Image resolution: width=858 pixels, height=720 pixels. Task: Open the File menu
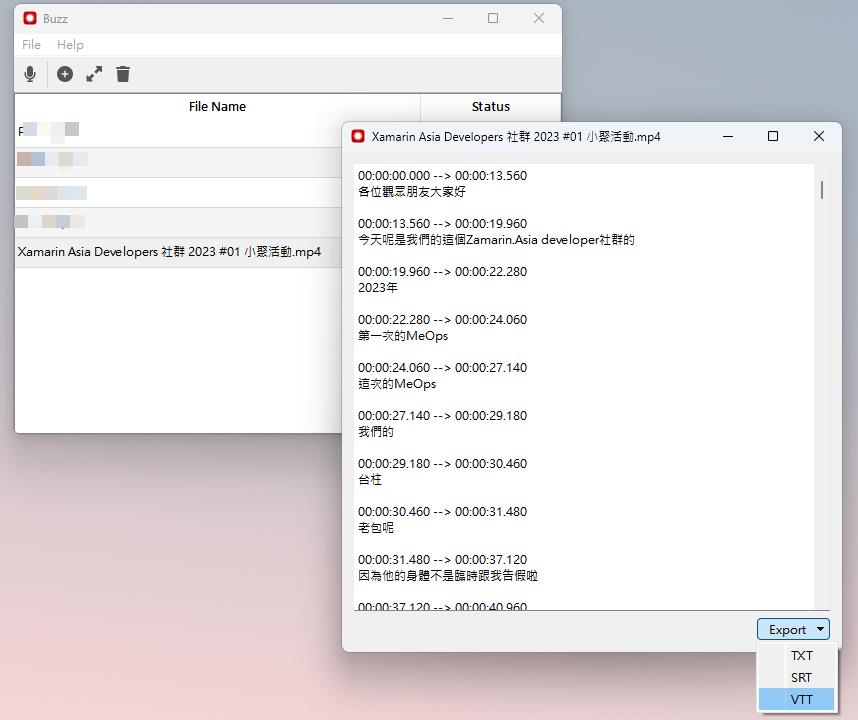[30, 44]
